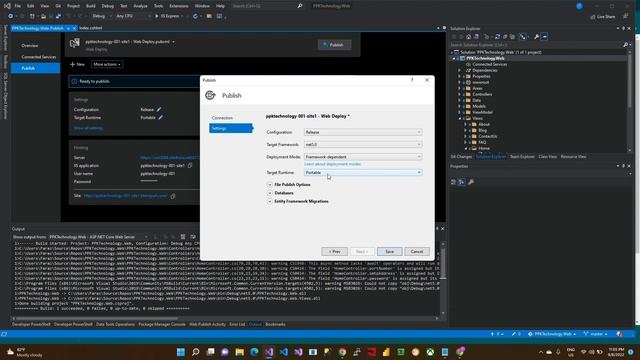Click the Prev button in Publish dialog
The image size is (640, 360).
point(334,251)
